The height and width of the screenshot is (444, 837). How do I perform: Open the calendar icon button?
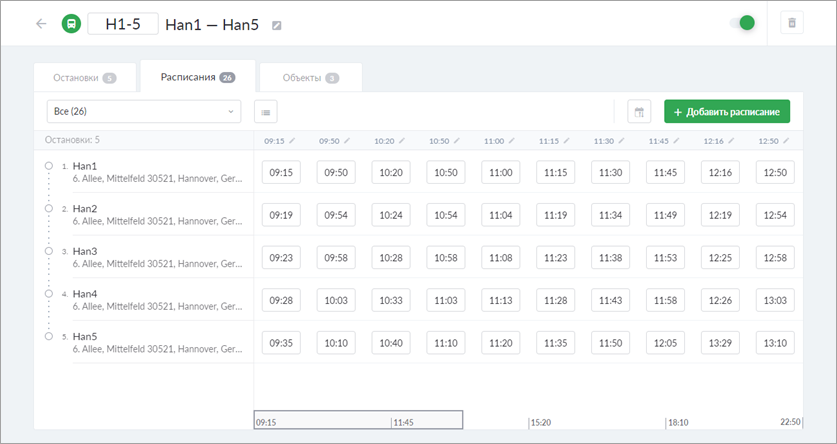639,111
